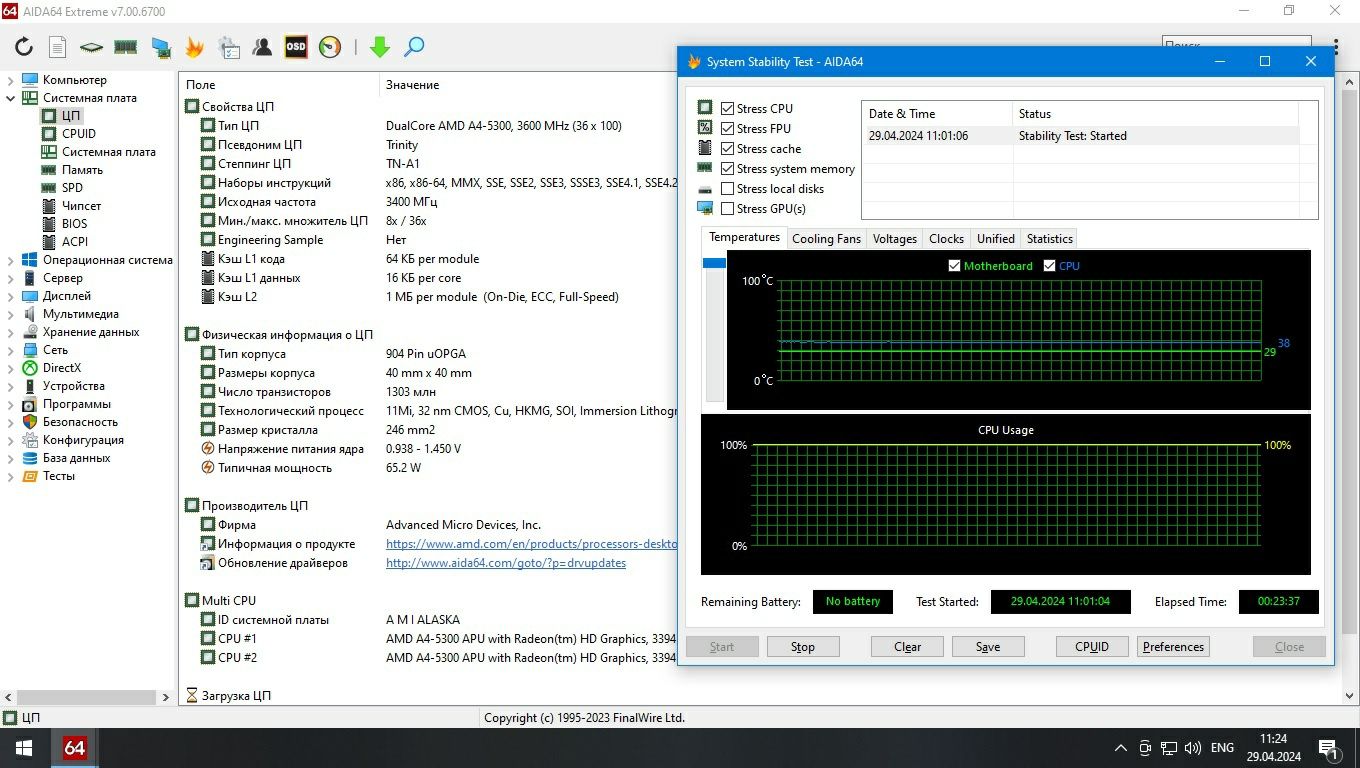Open System Stability Test flame toolbar icon
This screenshot has width=1360, height=768.
(x=194, y=47)
